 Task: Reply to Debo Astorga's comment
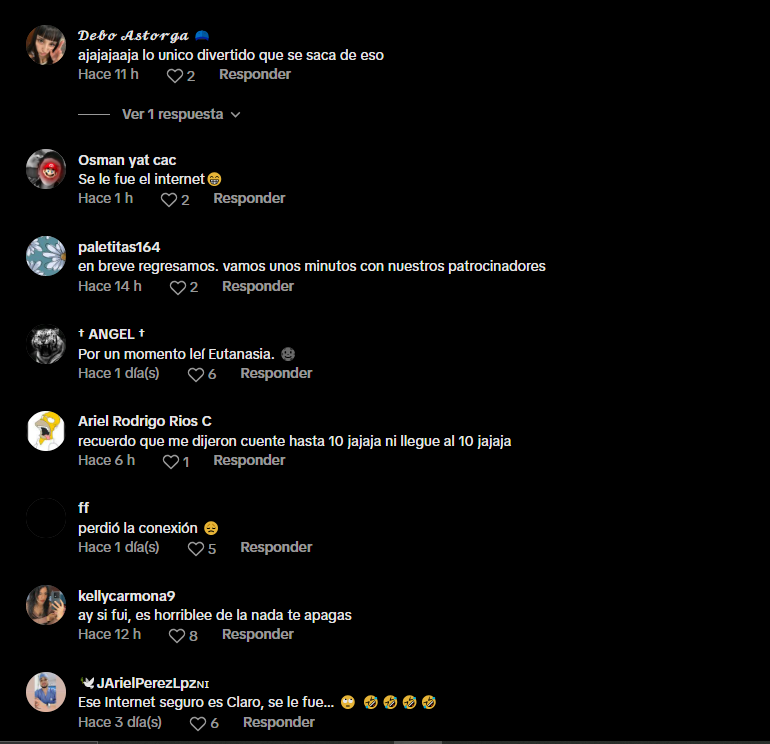tap(255, 74)
